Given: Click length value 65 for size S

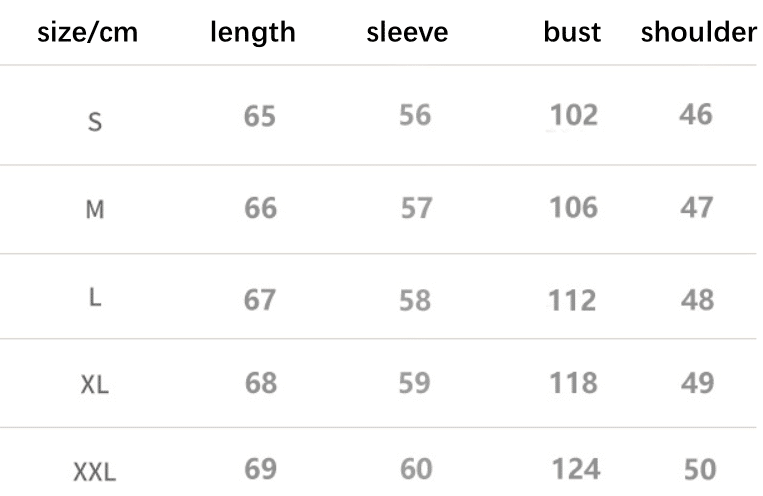Looking at the screenshot, I should 260,116.
